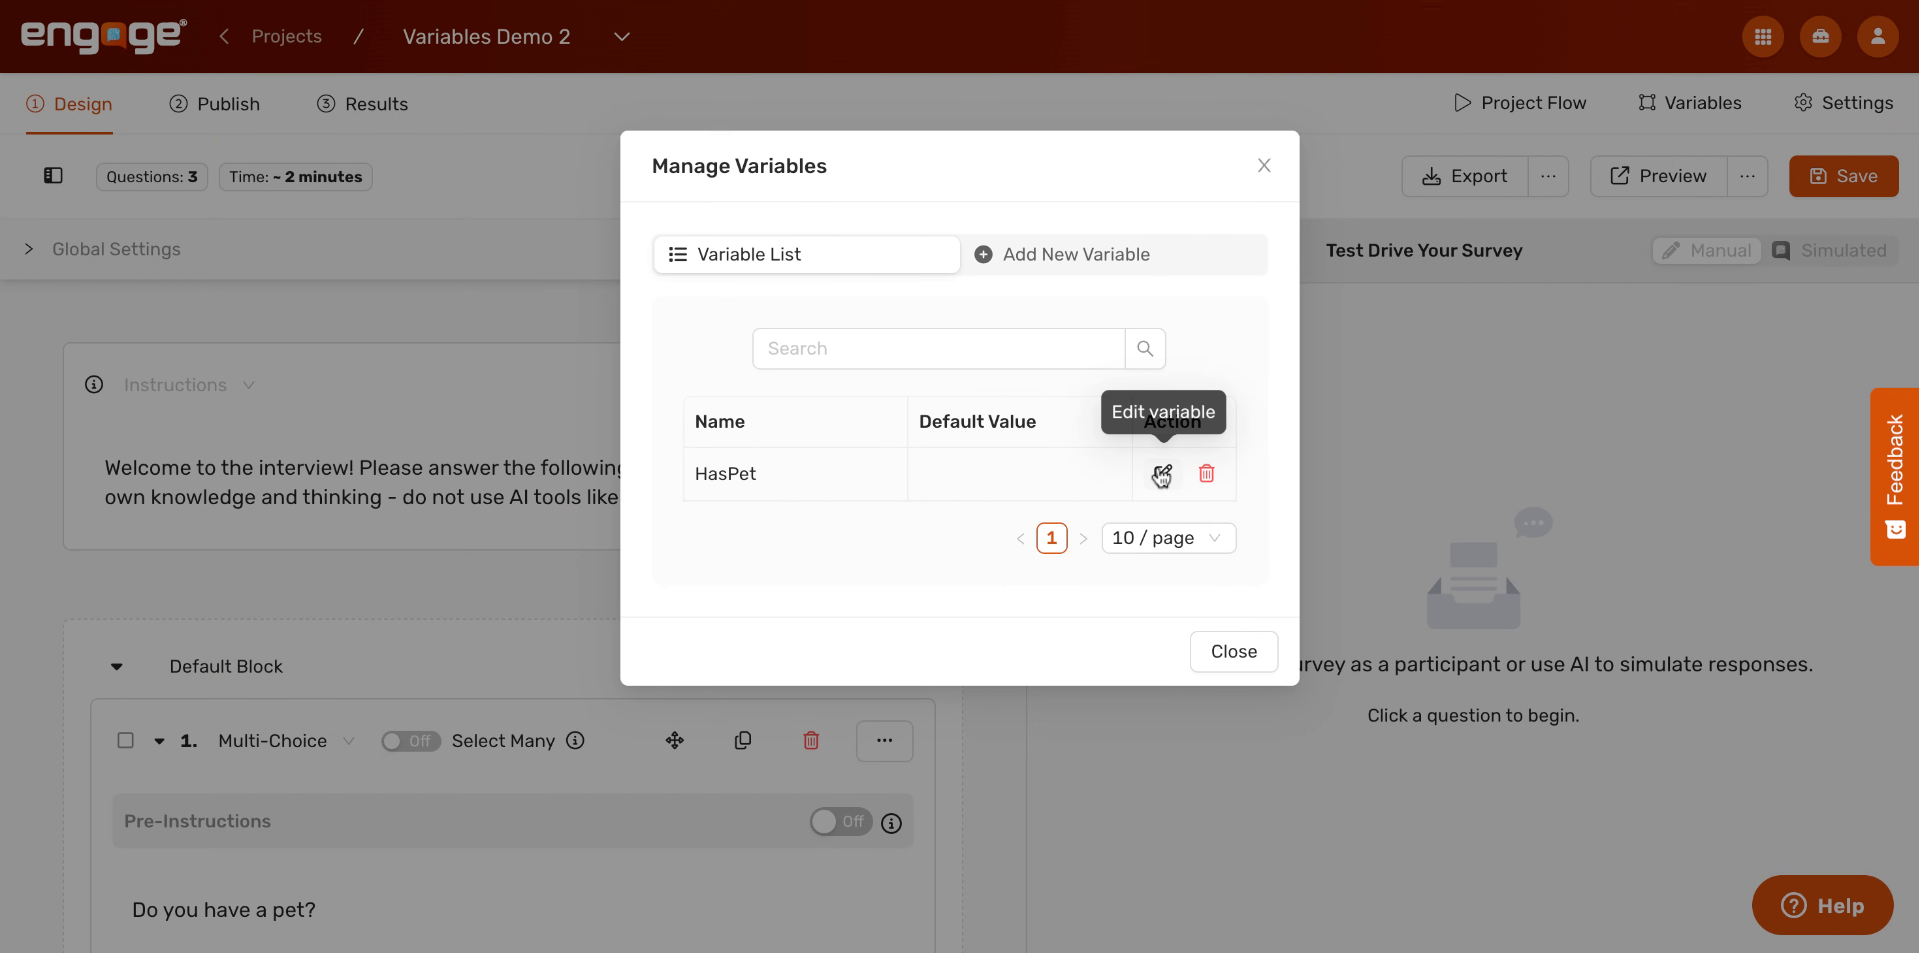1919x953 pixels.
Task: Click the question text 'Do you have a pet?'
Action: coord(224,911)
